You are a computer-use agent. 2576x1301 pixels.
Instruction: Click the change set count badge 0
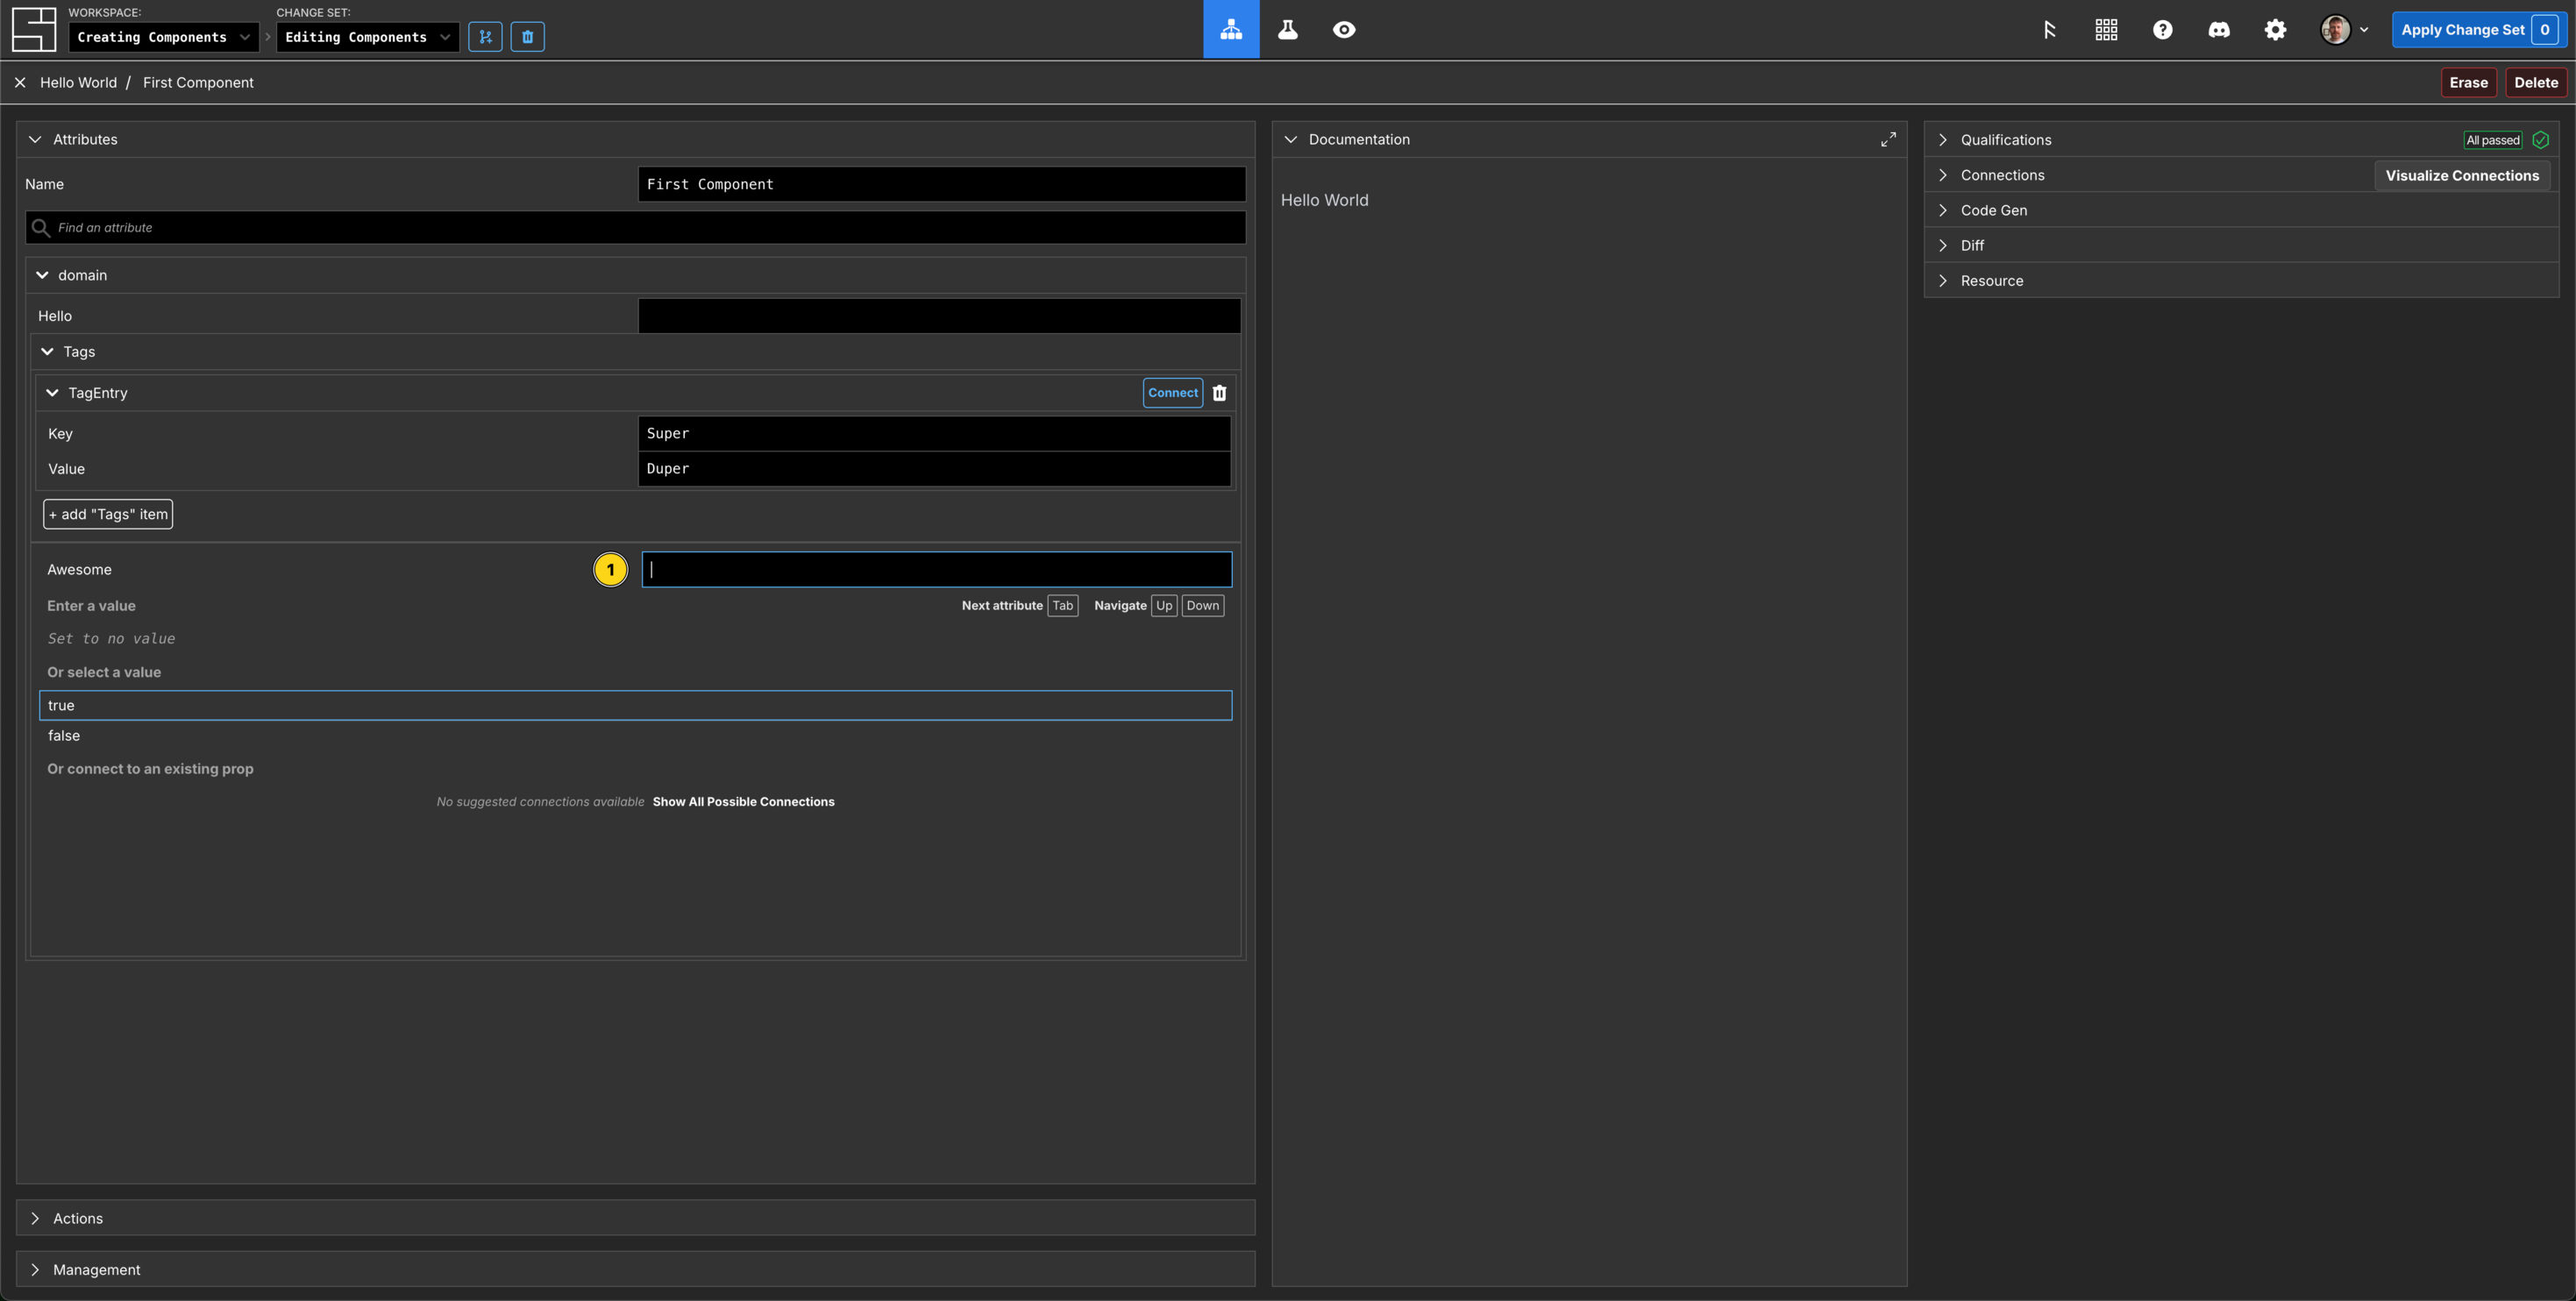tap(2544, 29)
